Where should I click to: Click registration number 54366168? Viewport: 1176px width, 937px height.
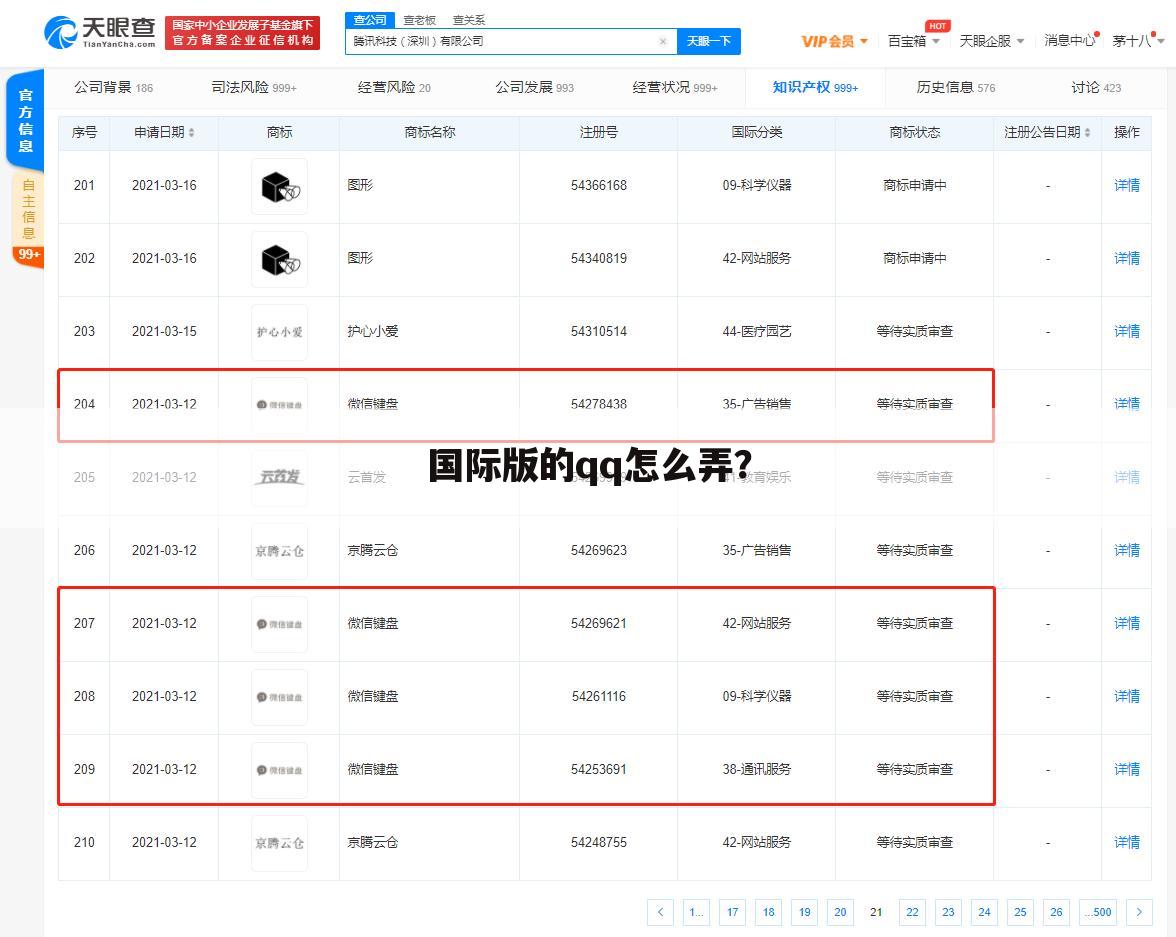click(598, 185)
